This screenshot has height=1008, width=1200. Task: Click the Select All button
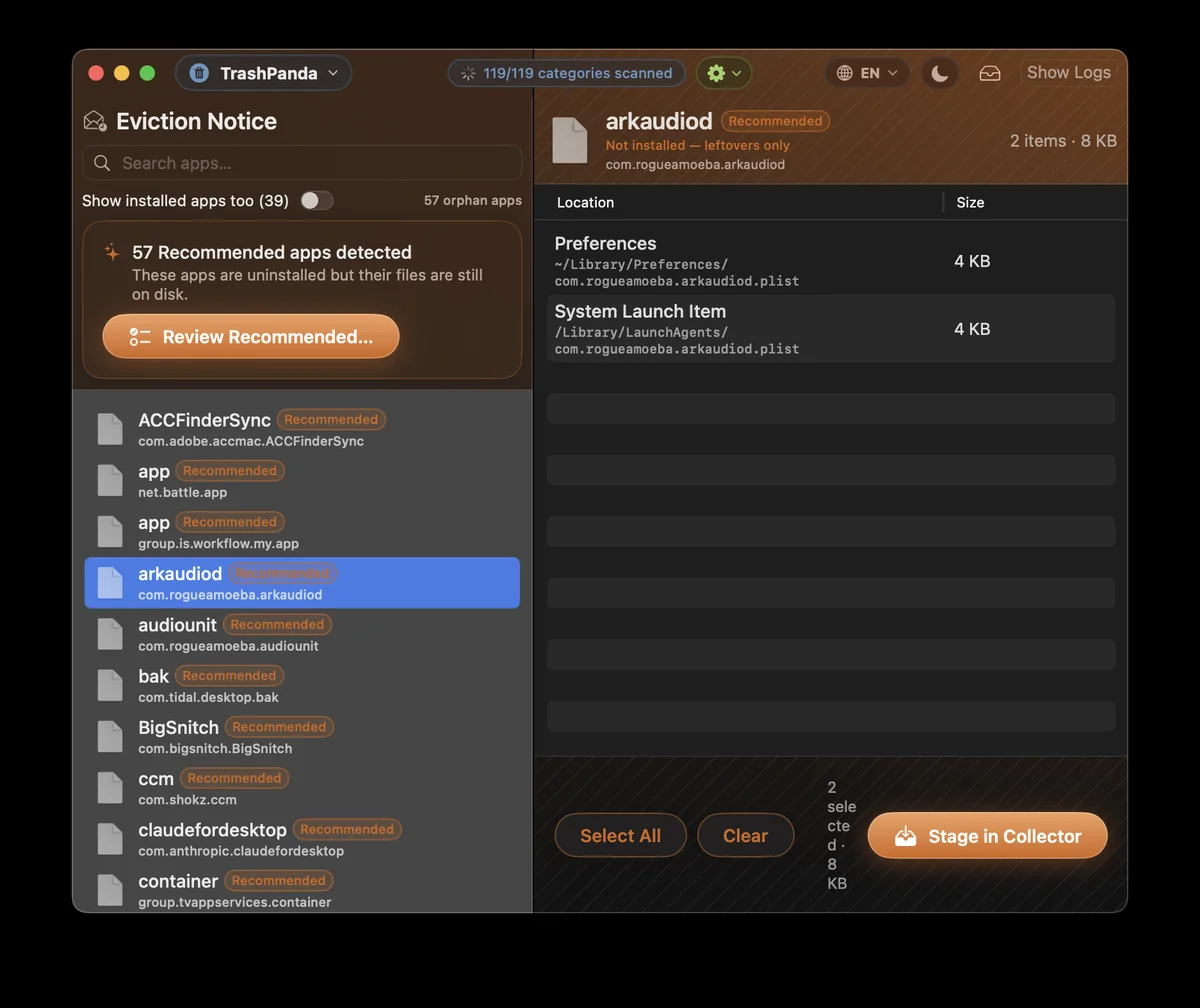tap(620, 836)
